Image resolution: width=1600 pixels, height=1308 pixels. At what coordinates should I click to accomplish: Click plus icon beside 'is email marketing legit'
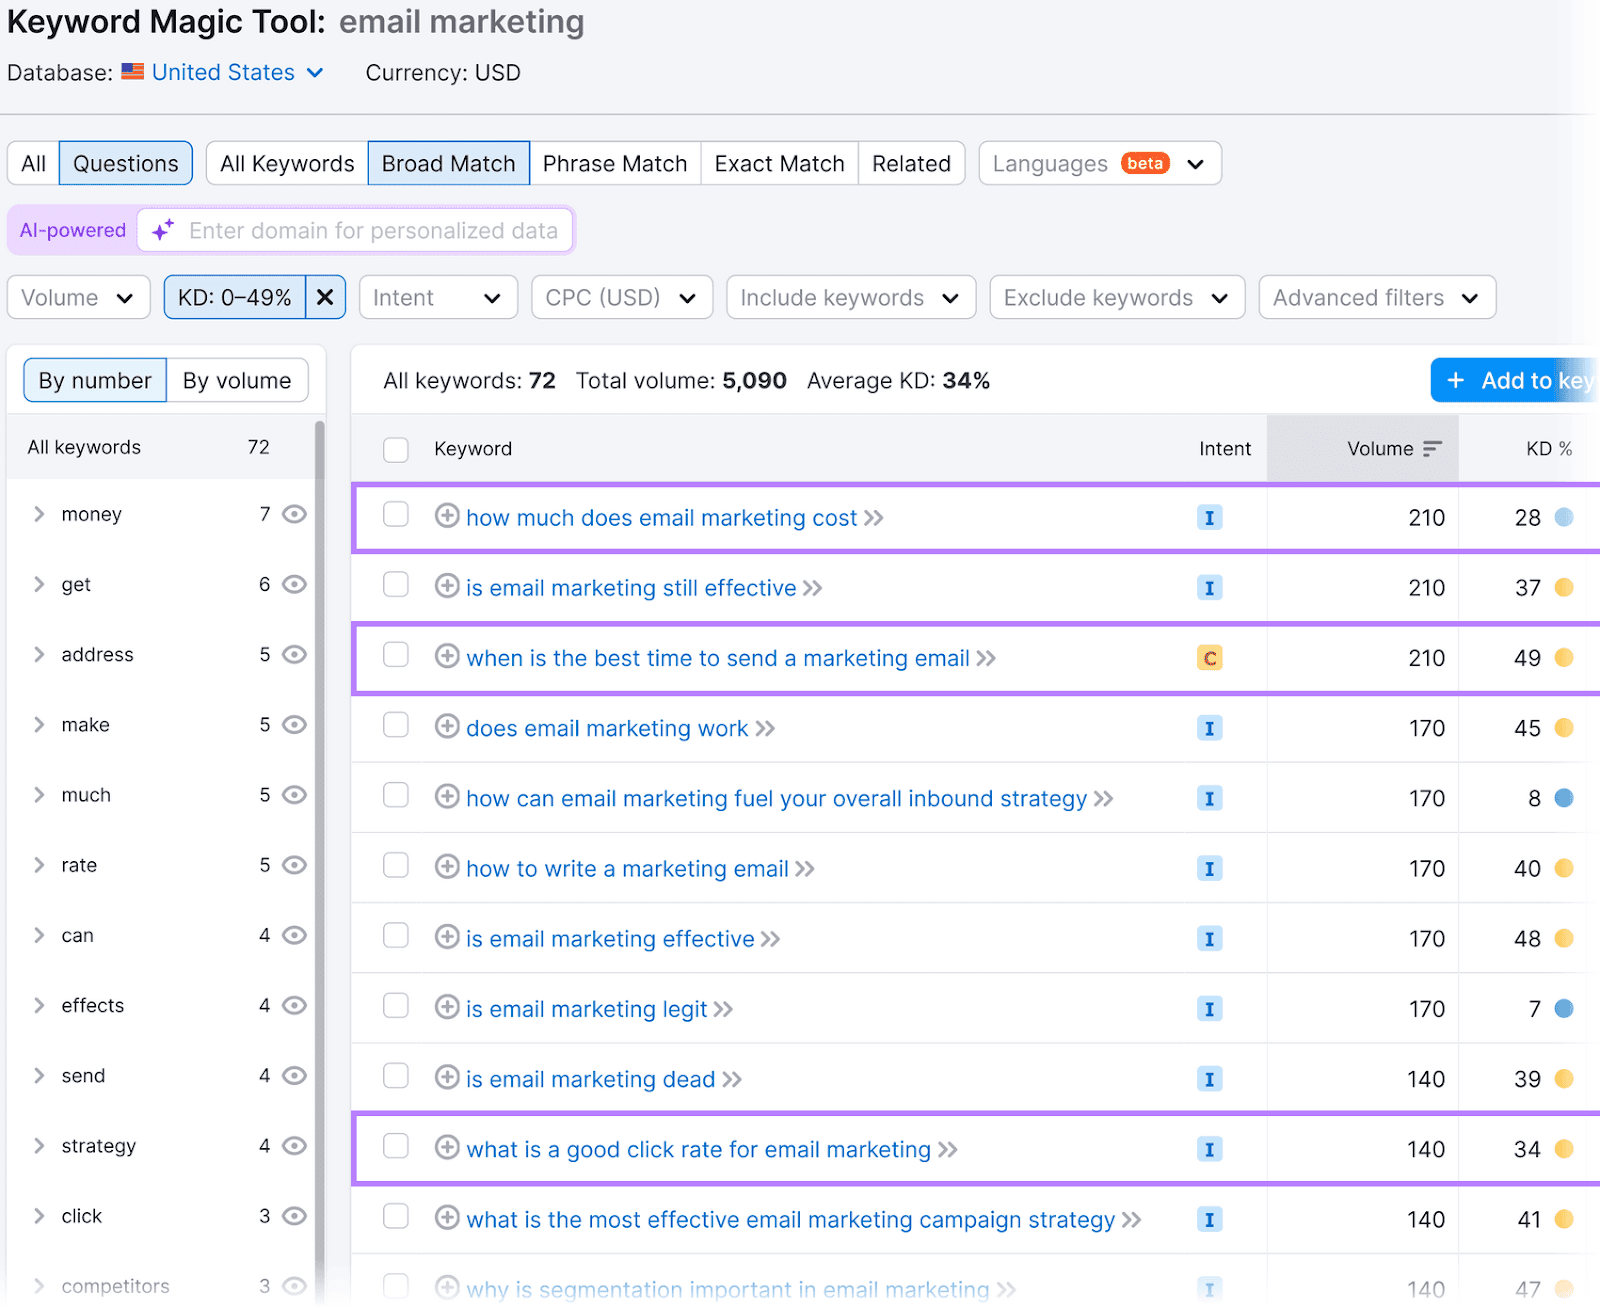[x=447, y=1007]
